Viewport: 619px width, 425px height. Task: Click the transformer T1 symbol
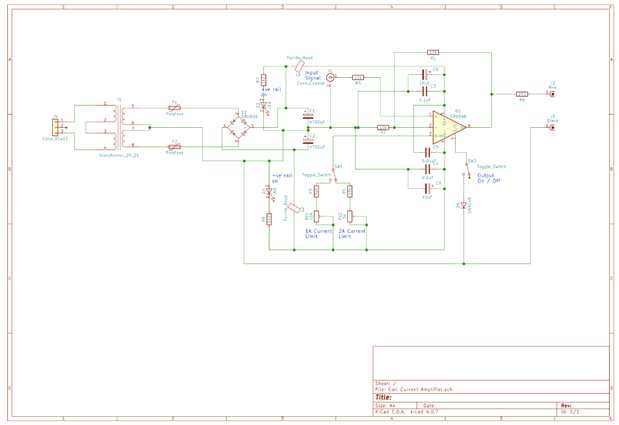click(x=119, y=127)
